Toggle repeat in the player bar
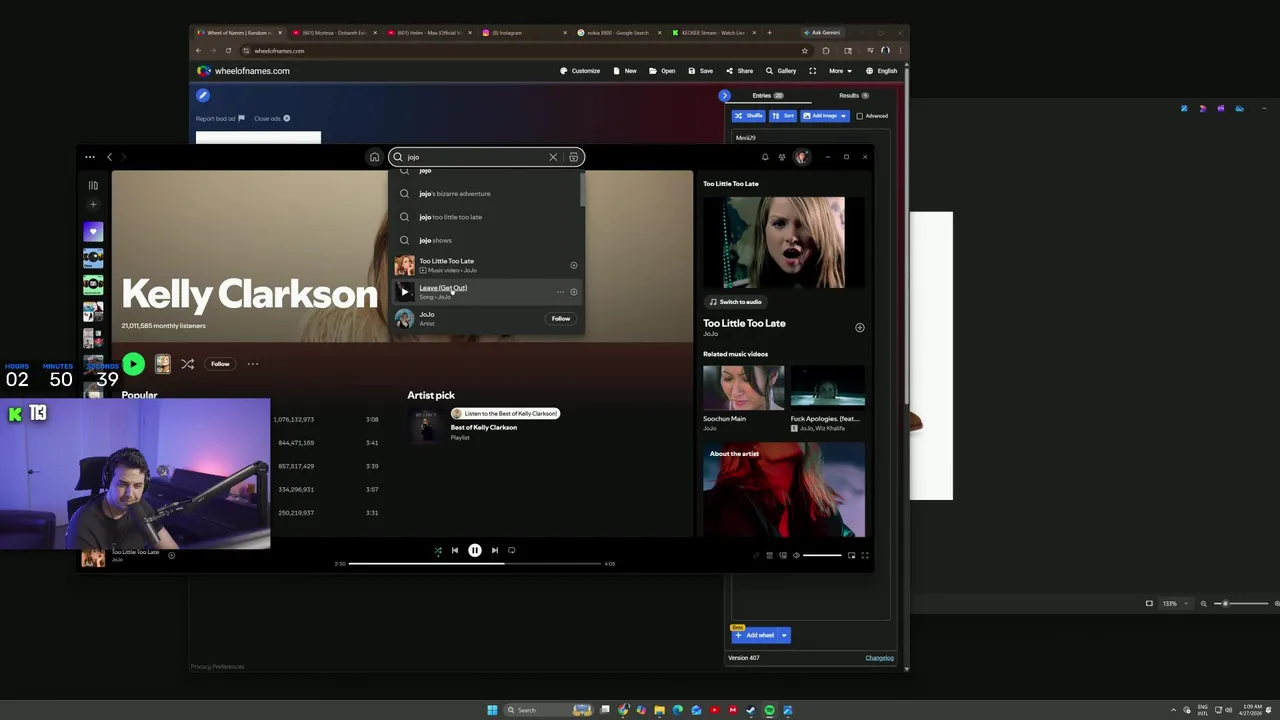This screenshot has width=1280, height=720. [512, 550]
